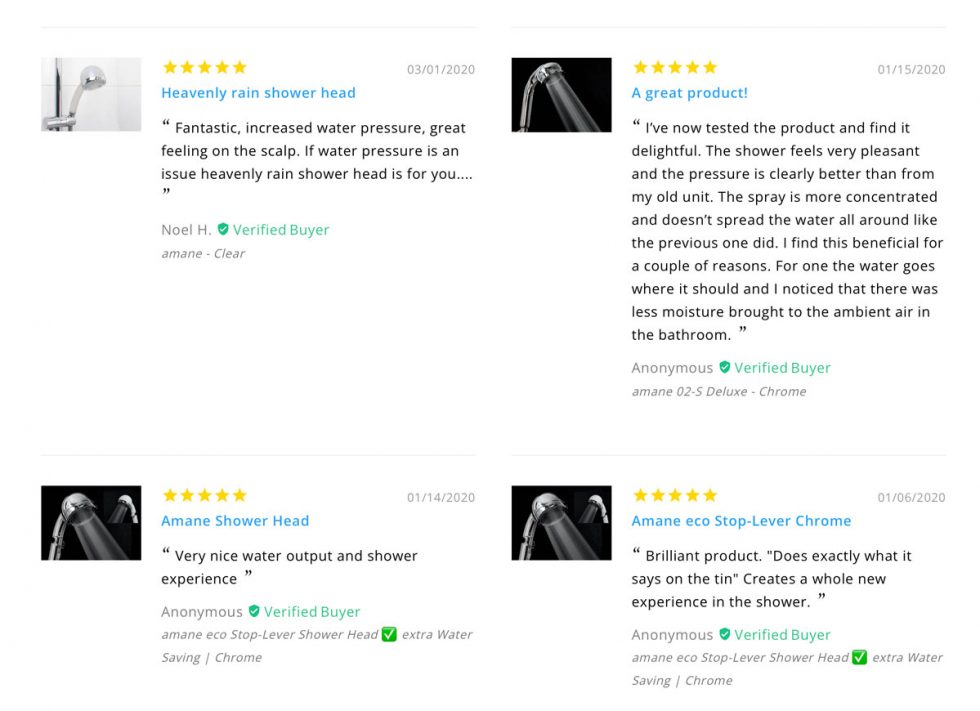Click the product variant text "amane - Clear"
This screenshot has width=980, height=711.
point(203,253)
